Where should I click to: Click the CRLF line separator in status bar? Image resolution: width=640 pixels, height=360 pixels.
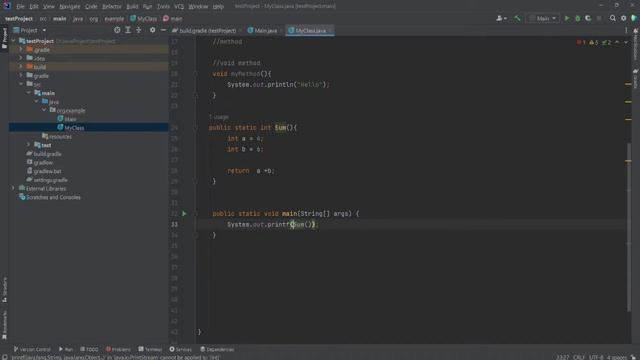[x=578, y=357]
